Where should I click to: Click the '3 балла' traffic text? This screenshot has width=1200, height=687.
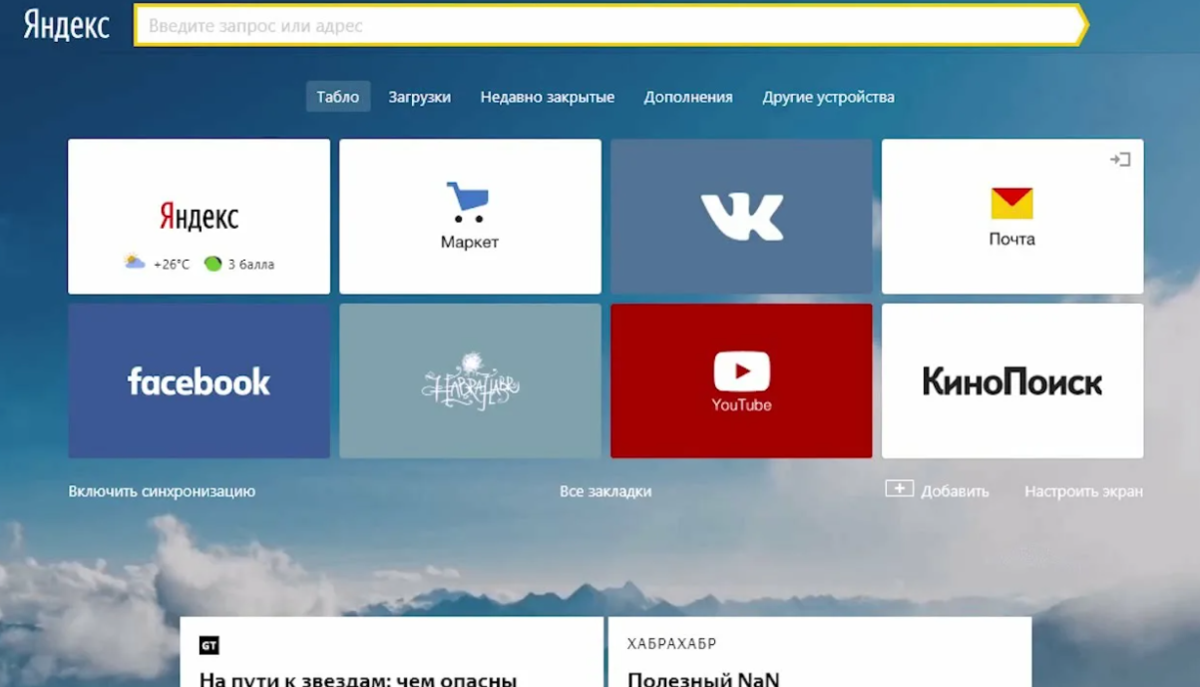click(251, 265)
